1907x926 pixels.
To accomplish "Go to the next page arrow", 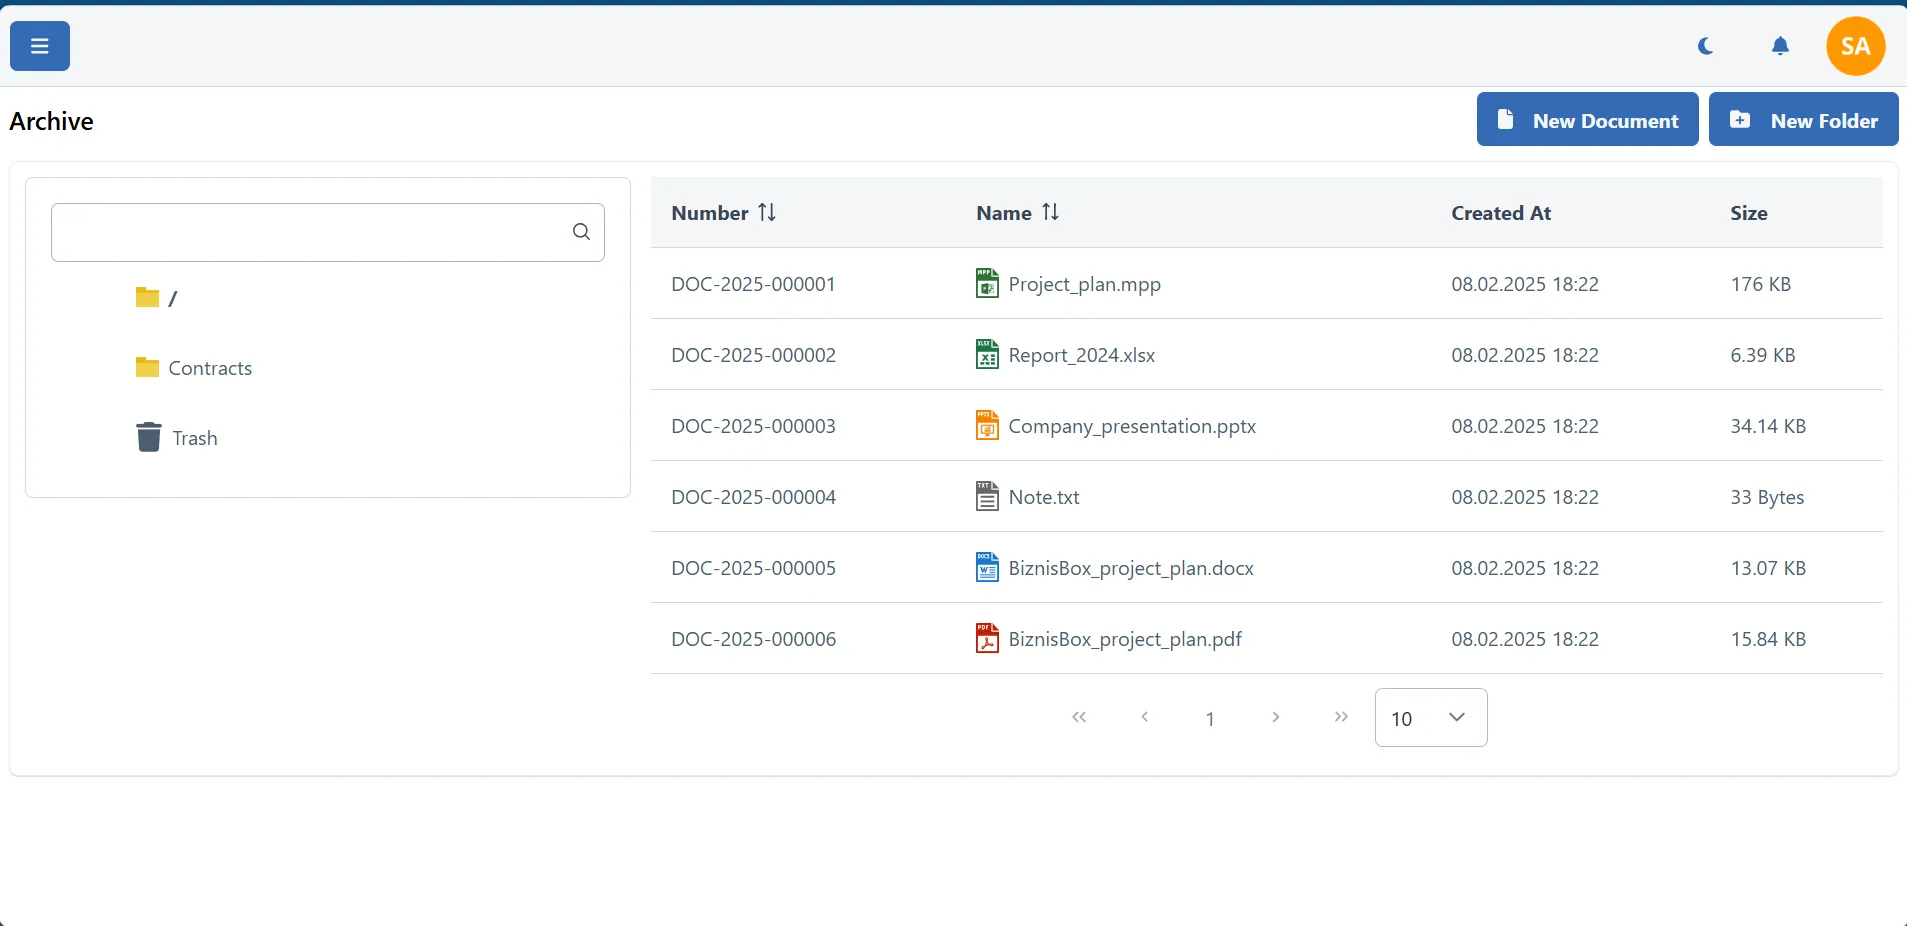I will [x=1276, y=717].
